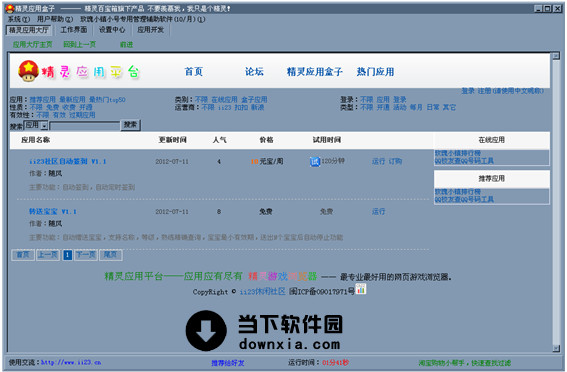Select 开源 in the 性质 row
Image resolution: width=567 pixels, height=372 pixels.
point(86,107)
